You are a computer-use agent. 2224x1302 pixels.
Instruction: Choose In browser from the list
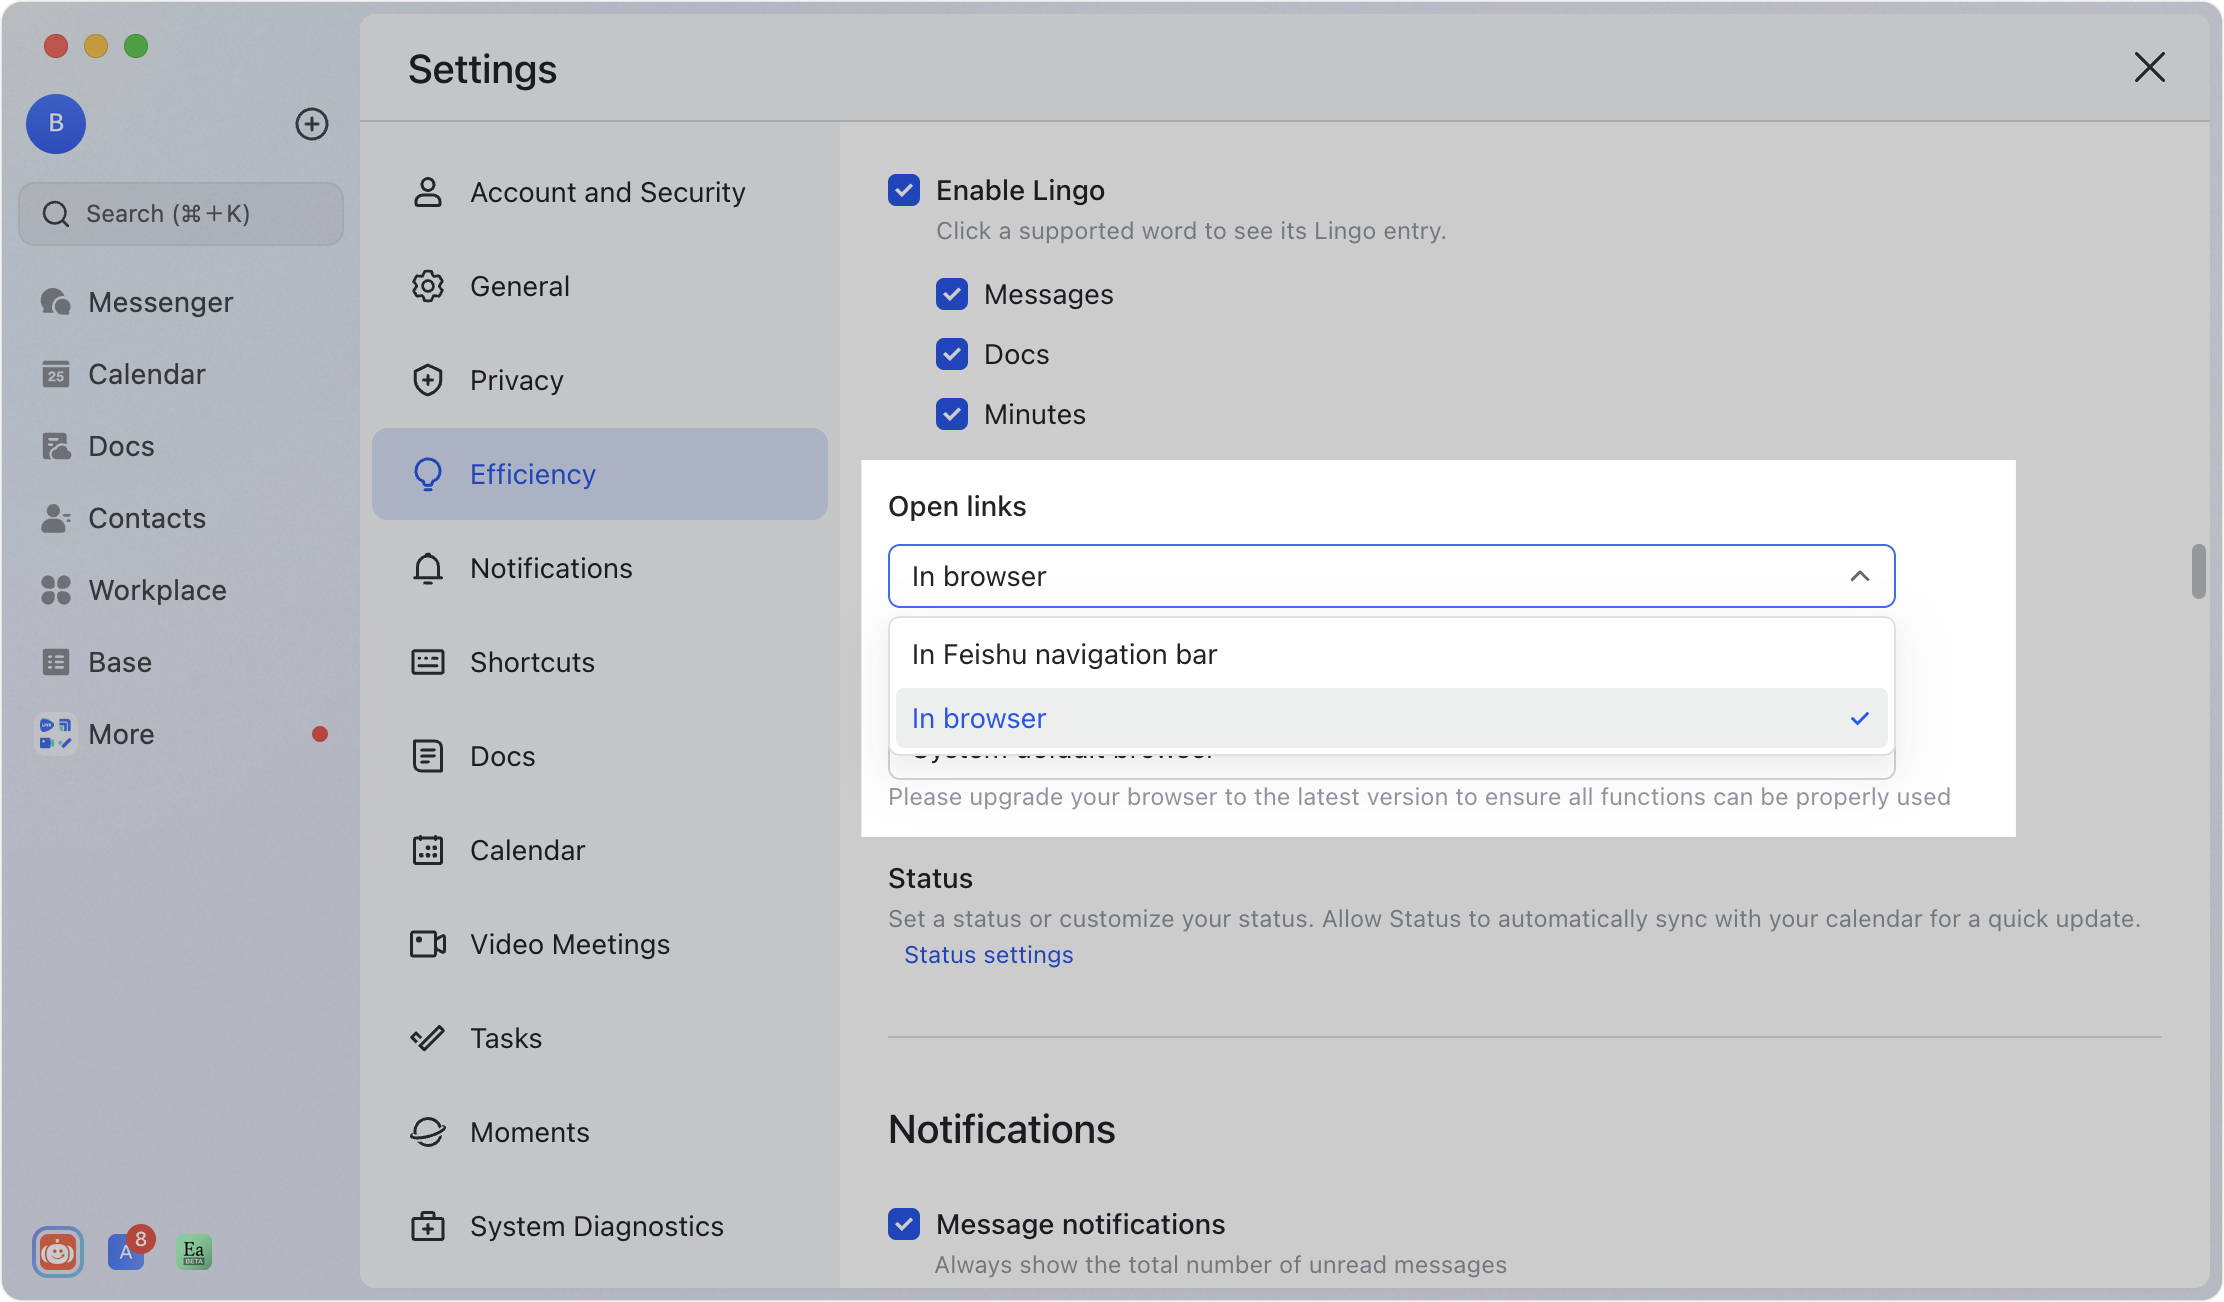coord(978,718)
